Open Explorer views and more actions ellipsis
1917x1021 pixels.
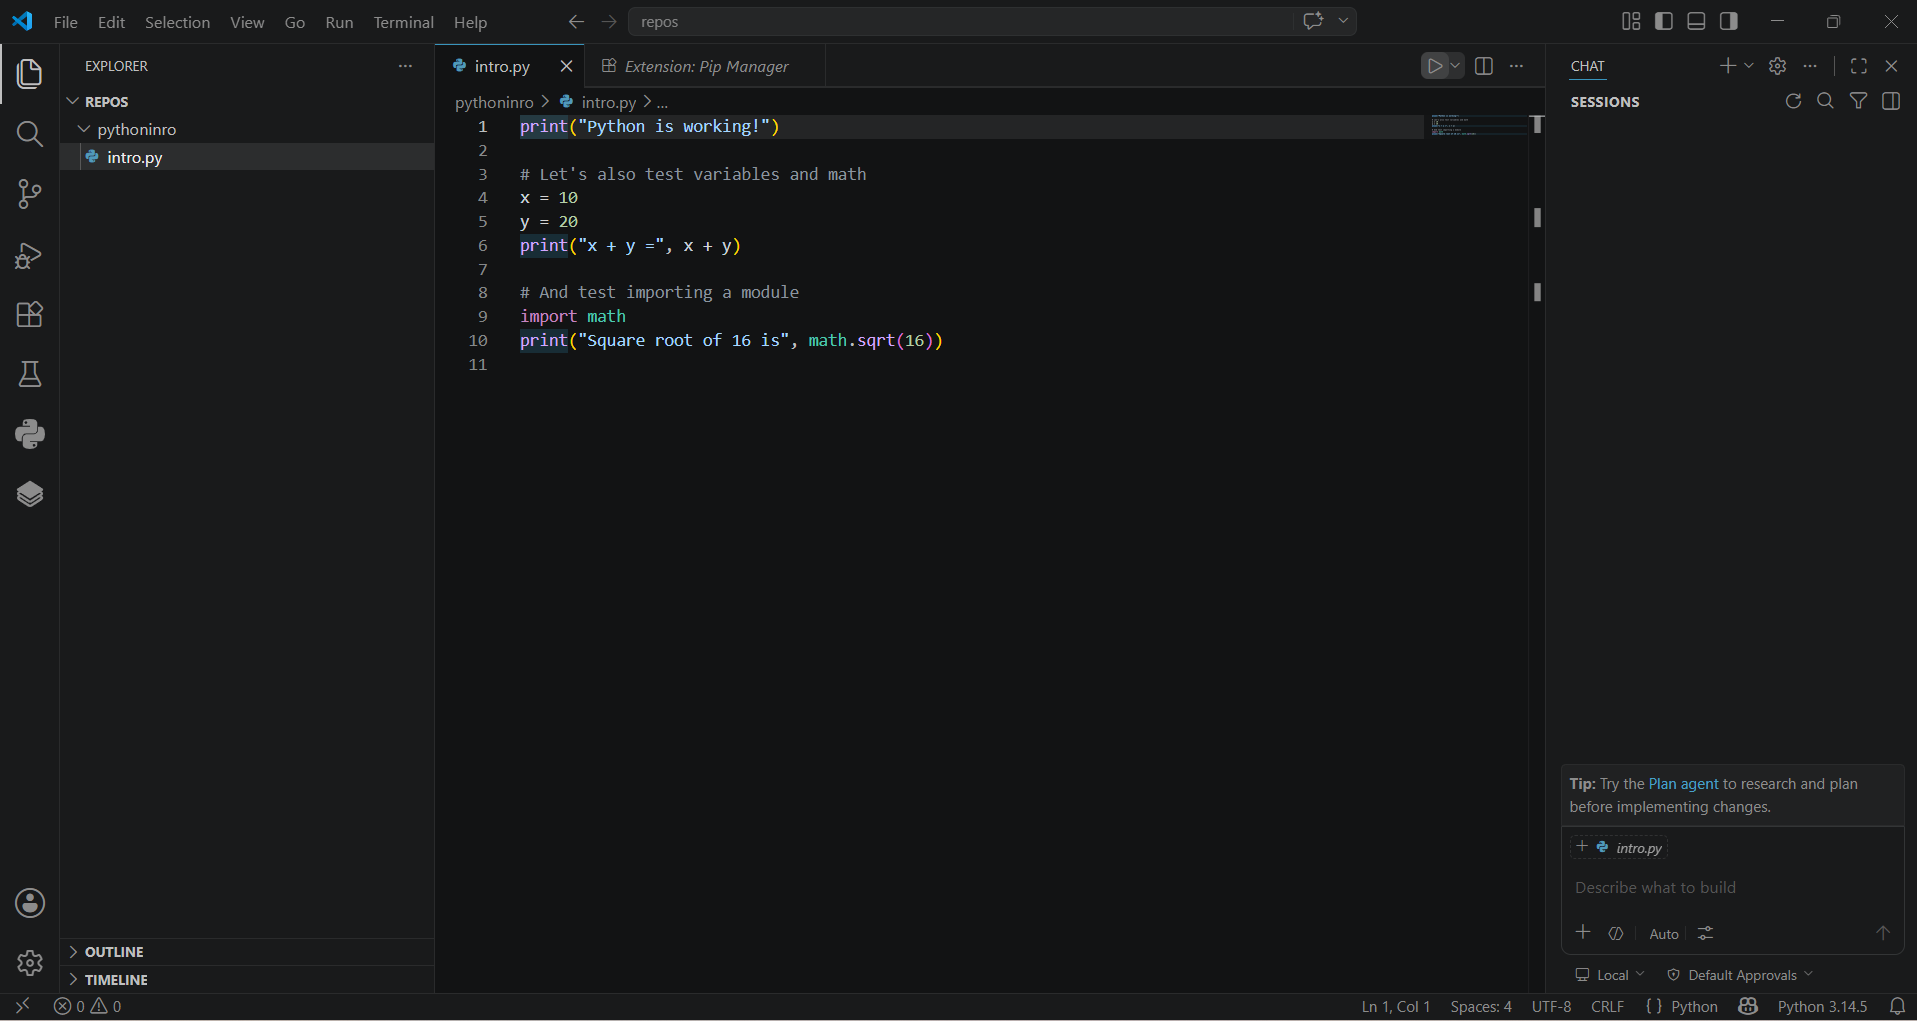pos(405,66)
